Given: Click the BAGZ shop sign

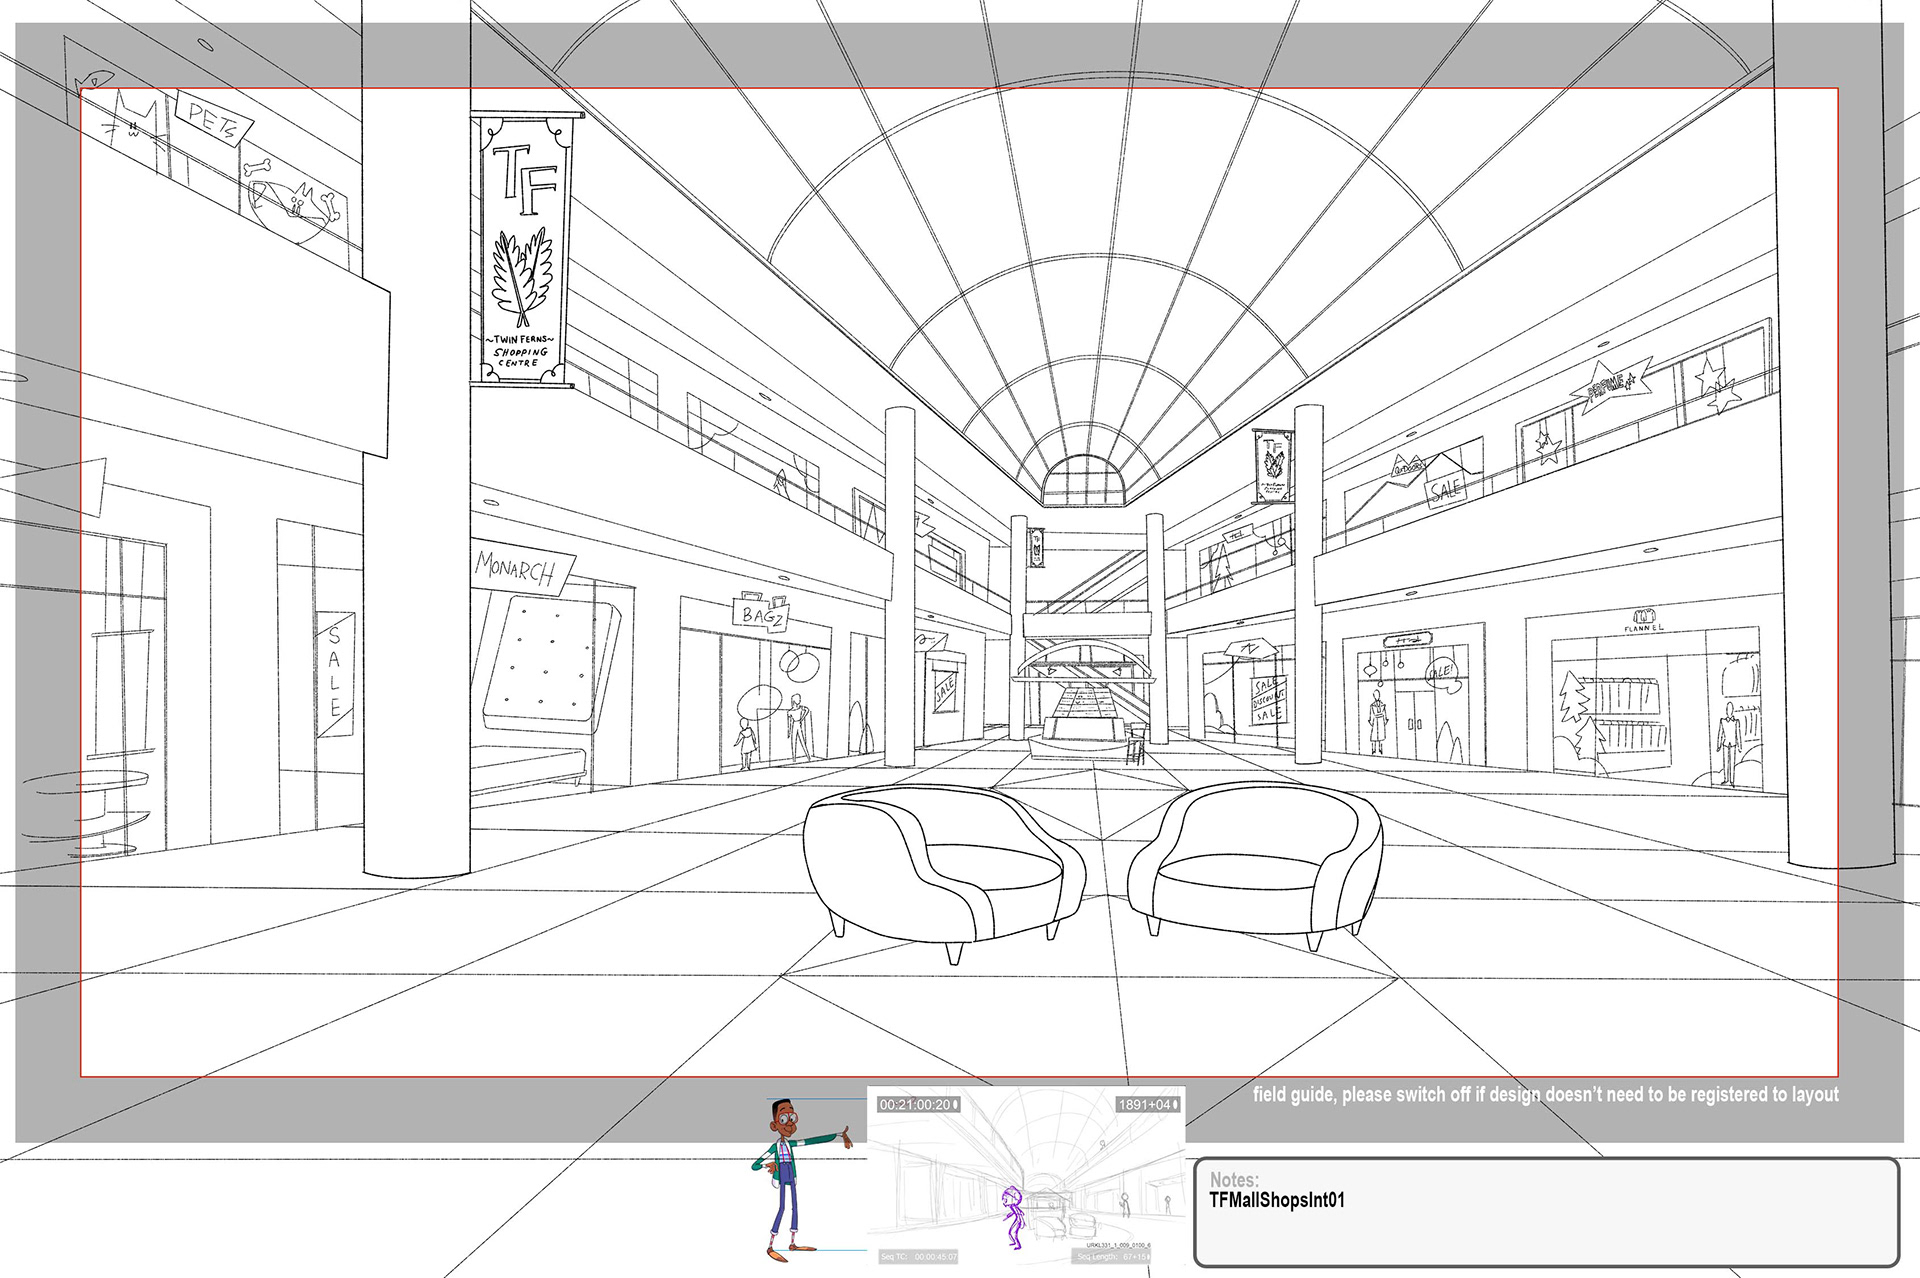Looking at the screenshot, I should pos(762,615).
